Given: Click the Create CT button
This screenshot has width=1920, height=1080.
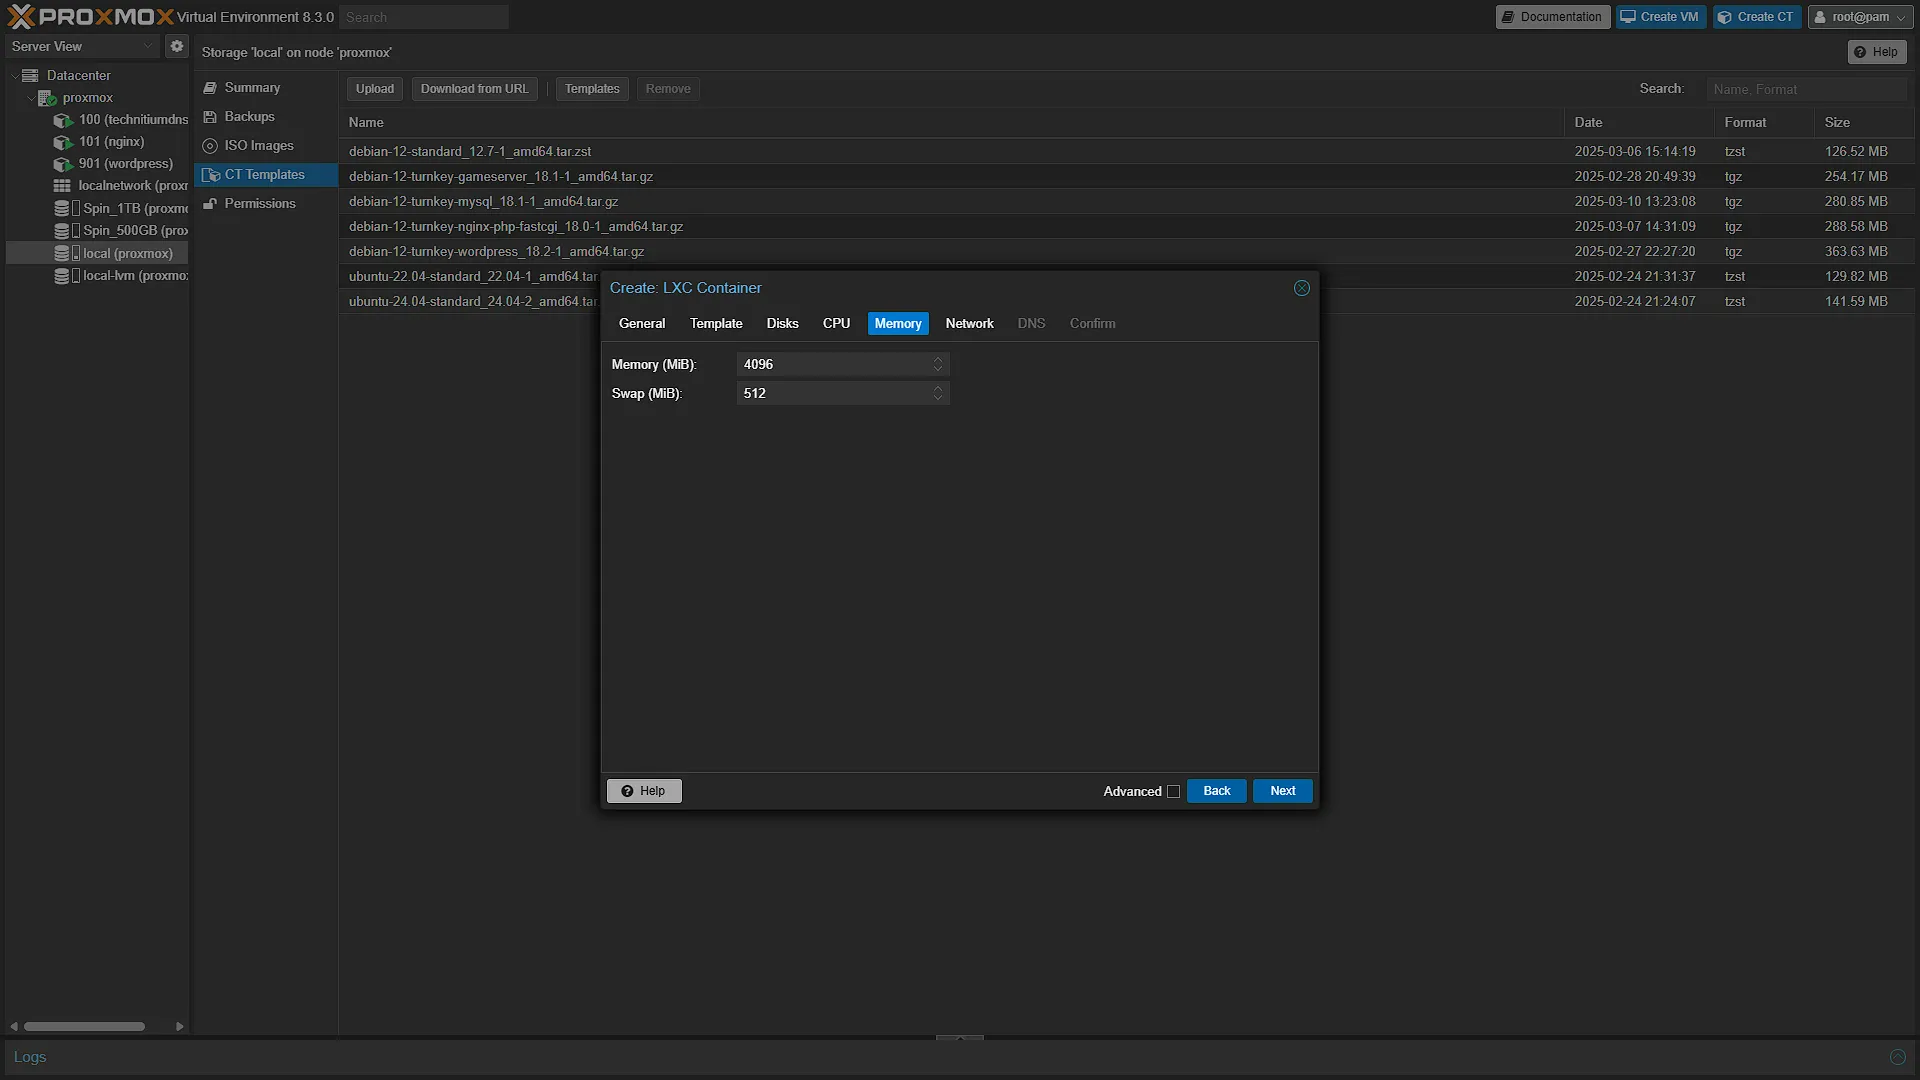Looking at the screenshot, I should (1757, 17).
